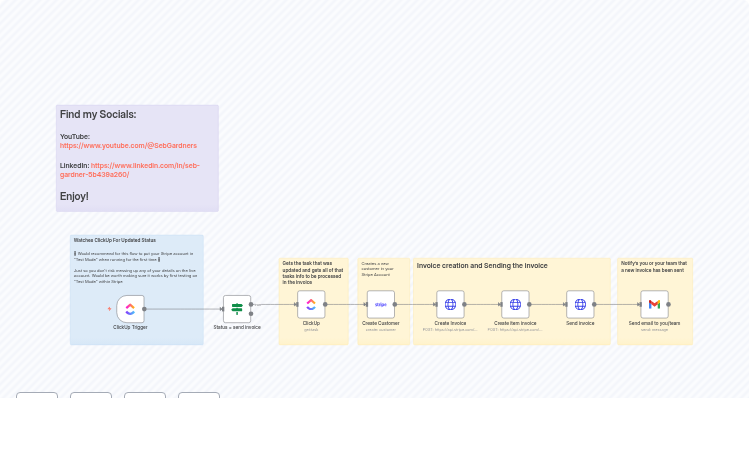
Task: Click the ClickUp get-task node icon
Action: 311,304
